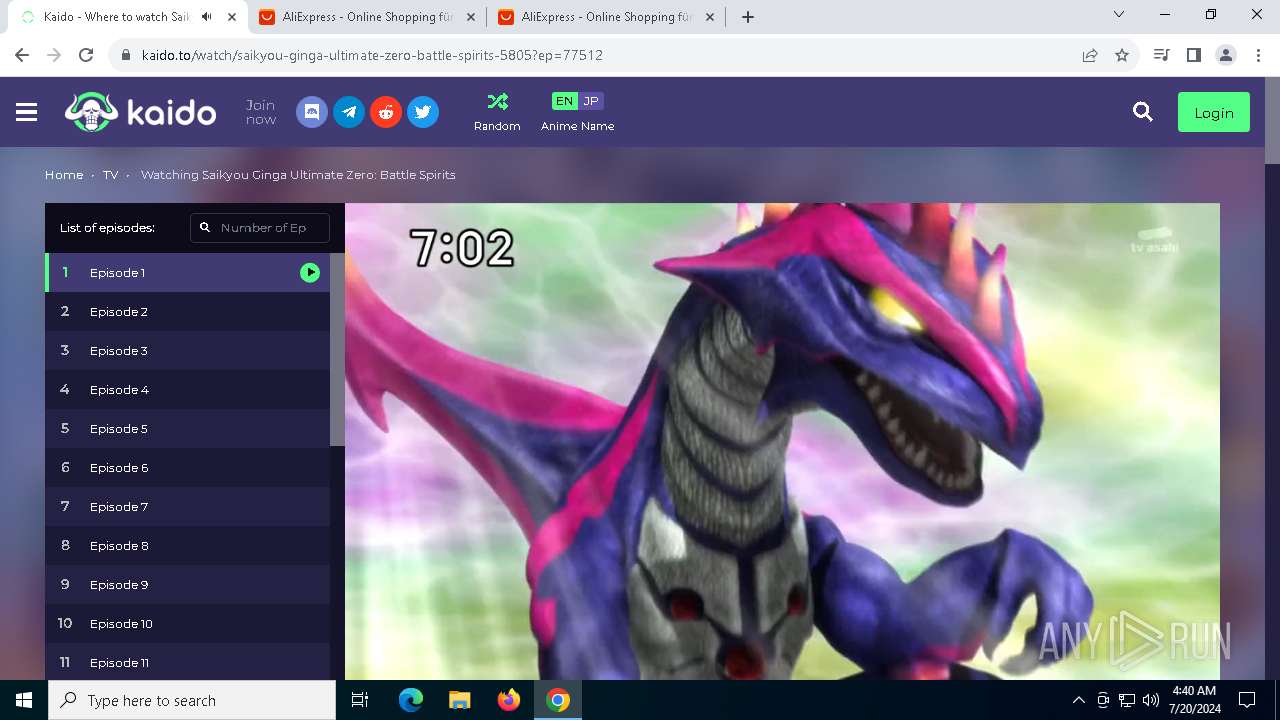Select Episode 9 in the list
Image resolution: width=1280 pixels, height=720 pixels.
(x=187, y=584)
